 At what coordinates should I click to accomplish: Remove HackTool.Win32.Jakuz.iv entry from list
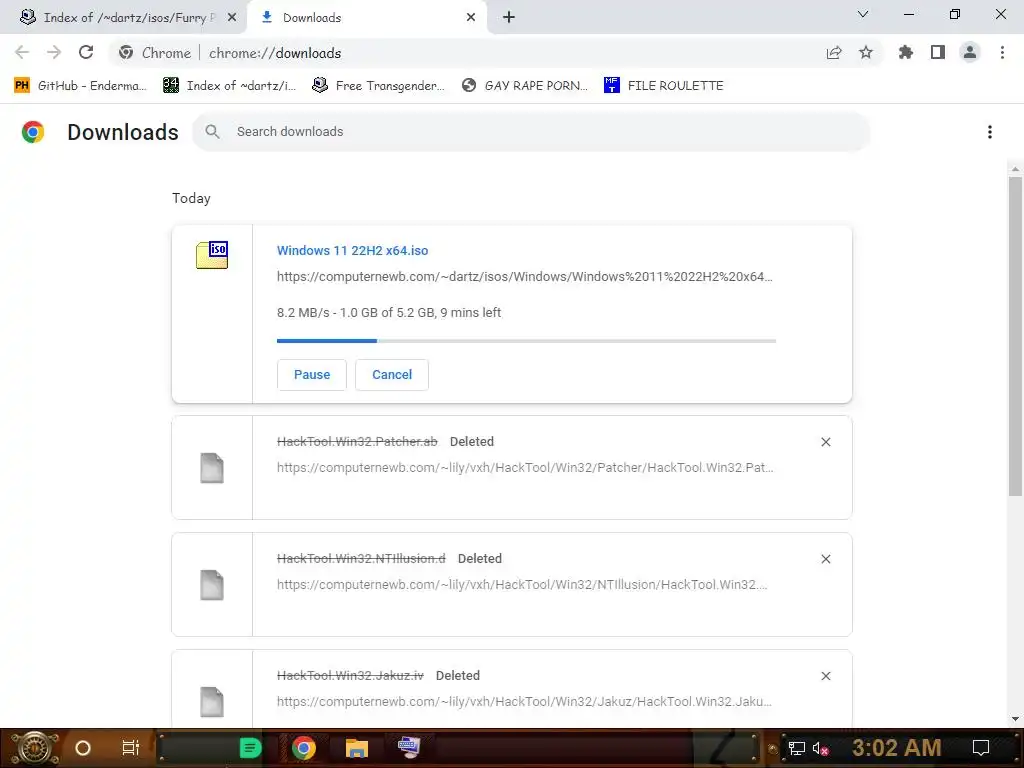tap(825, 676)
